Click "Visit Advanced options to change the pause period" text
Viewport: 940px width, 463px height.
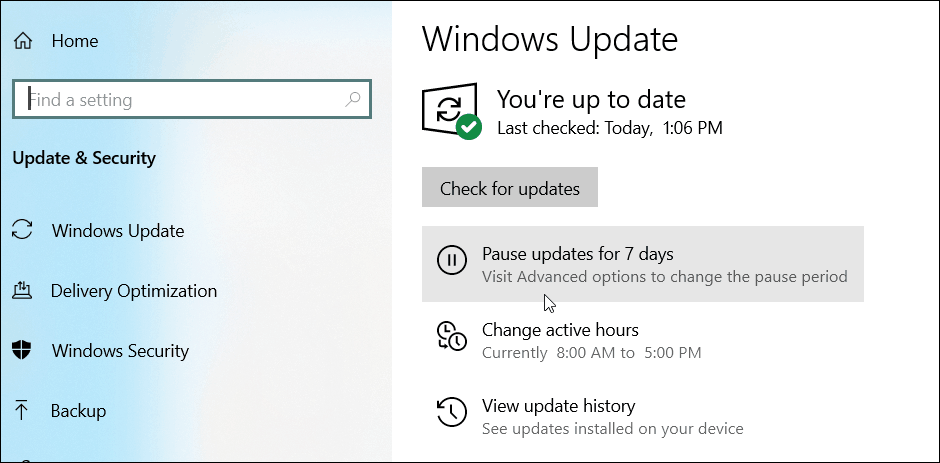664,276
